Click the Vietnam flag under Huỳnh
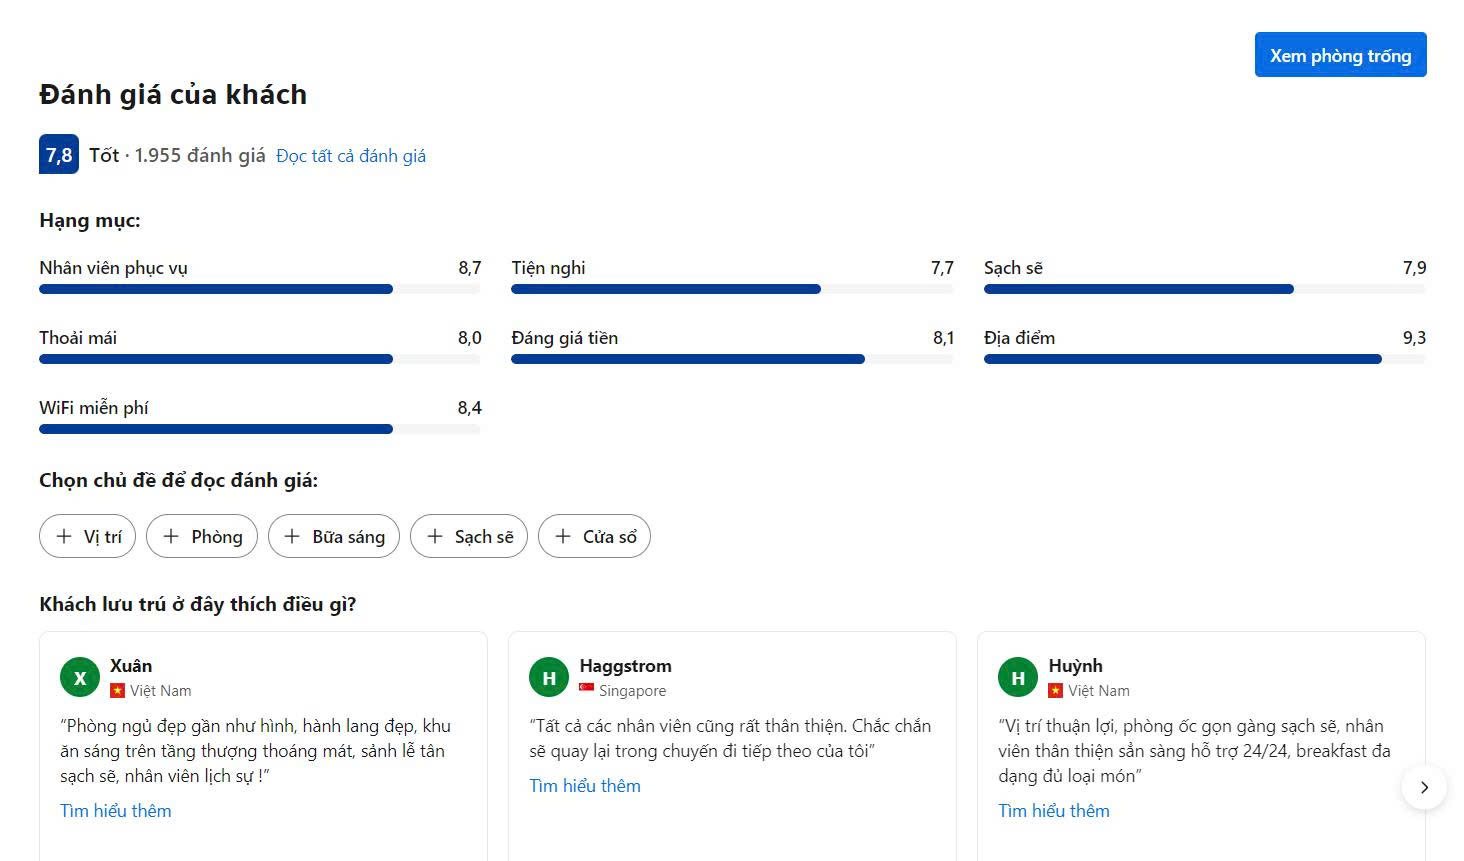The image size is (1464, 861). coord(1056,690)
